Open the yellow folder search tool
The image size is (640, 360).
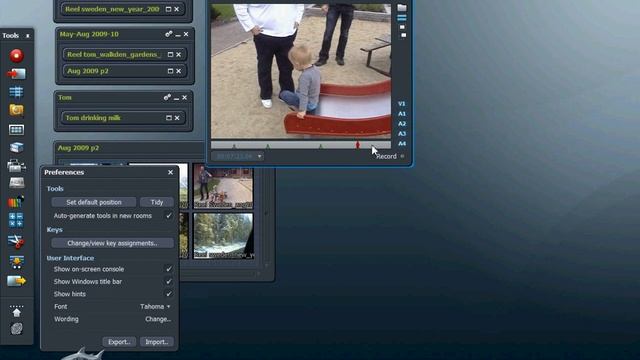[x=16, y=110]
